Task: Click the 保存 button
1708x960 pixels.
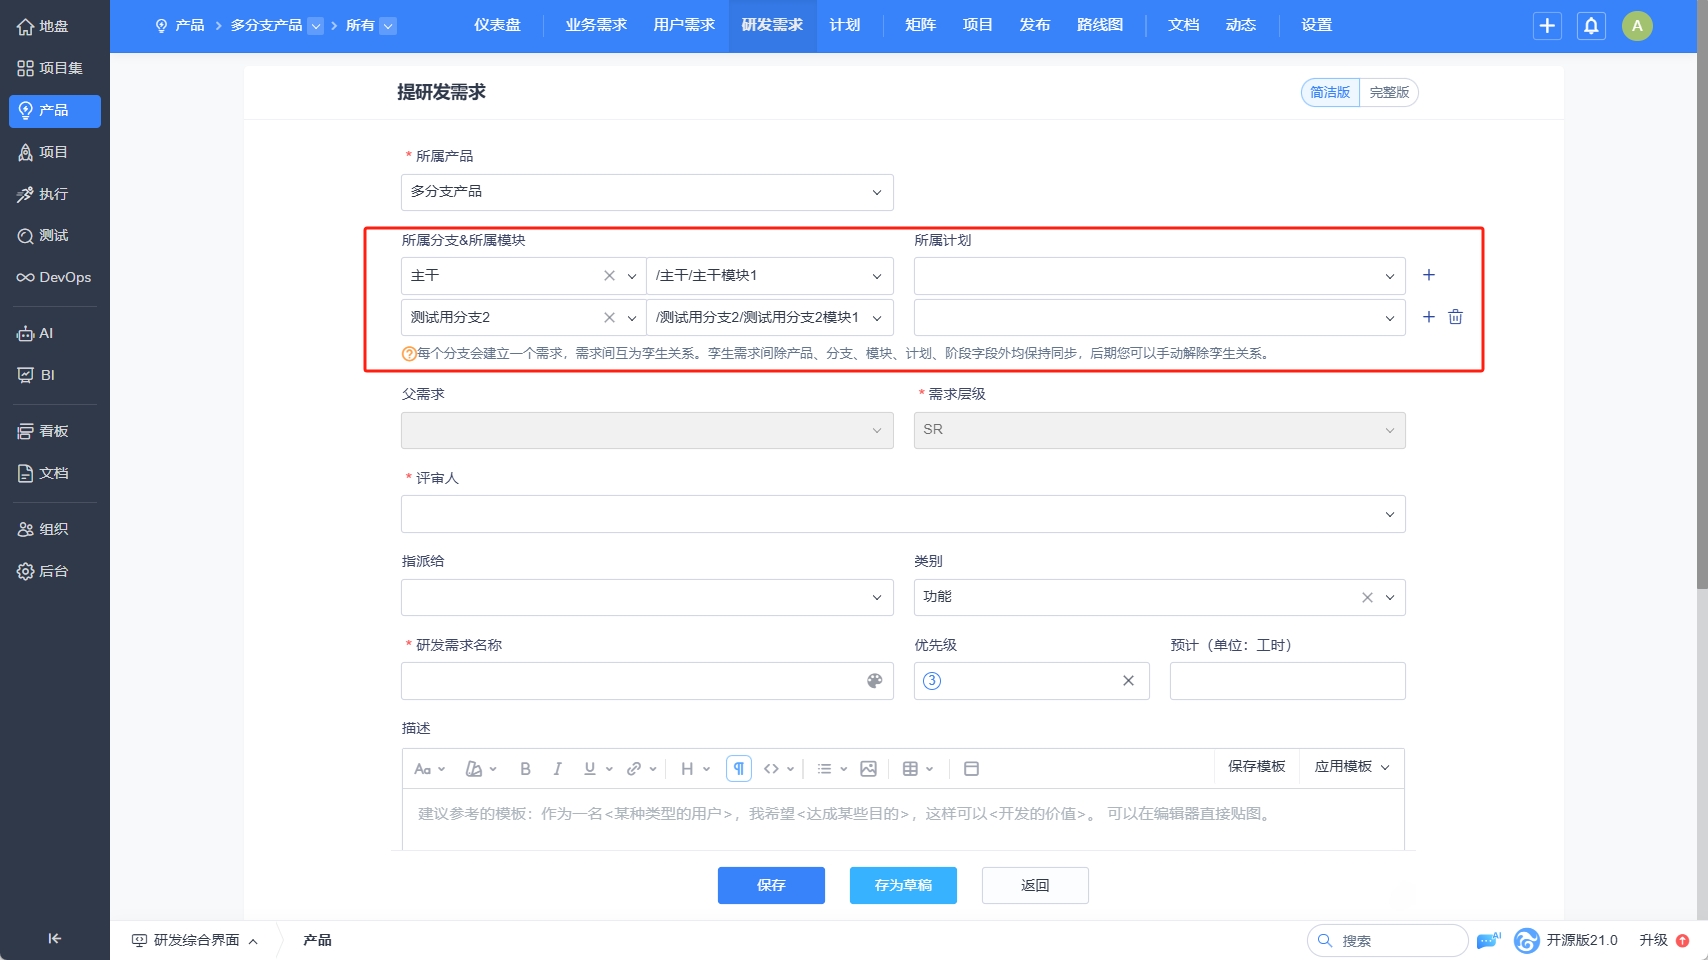Action: (771, 885)
